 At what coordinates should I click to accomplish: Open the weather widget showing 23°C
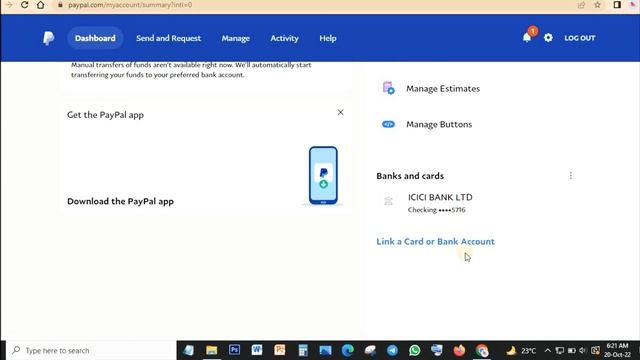[521, 350]
